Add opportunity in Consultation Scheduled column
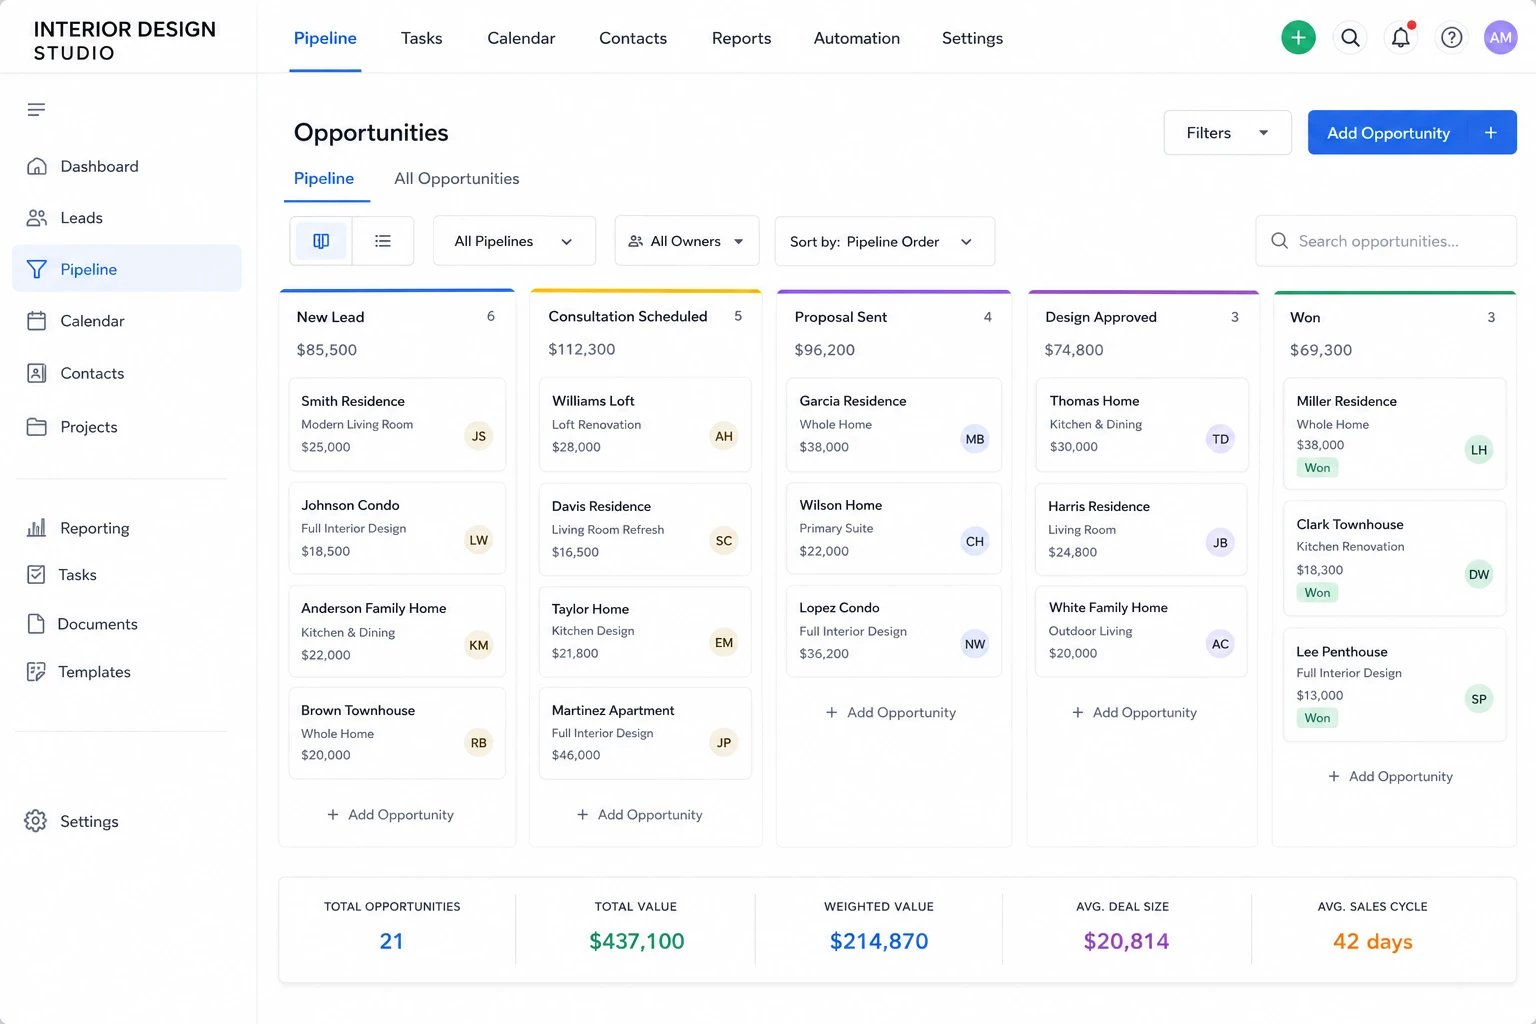The height and width of the screenshot is (1024, 1536). point(640,815)
